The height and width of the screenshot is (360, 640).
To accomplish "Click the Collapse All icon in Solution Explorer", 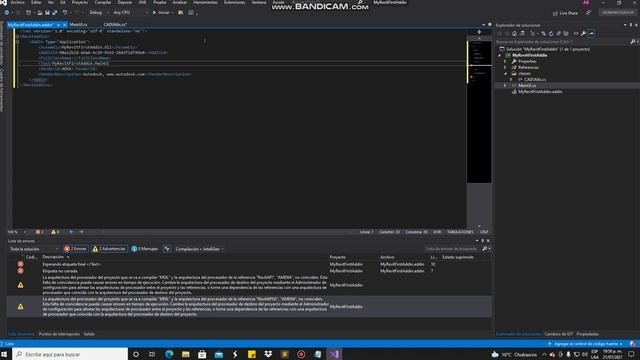I will (x=558, y=33).
